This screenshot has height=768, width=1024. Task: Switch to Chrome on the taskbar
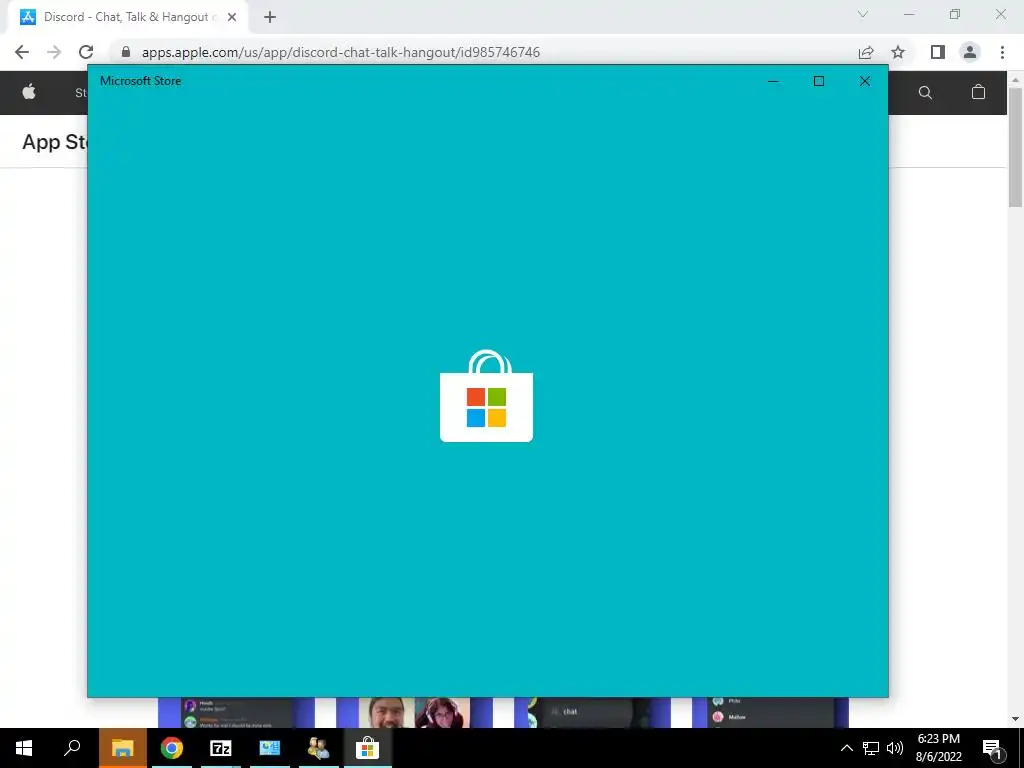tap(172, 748)
